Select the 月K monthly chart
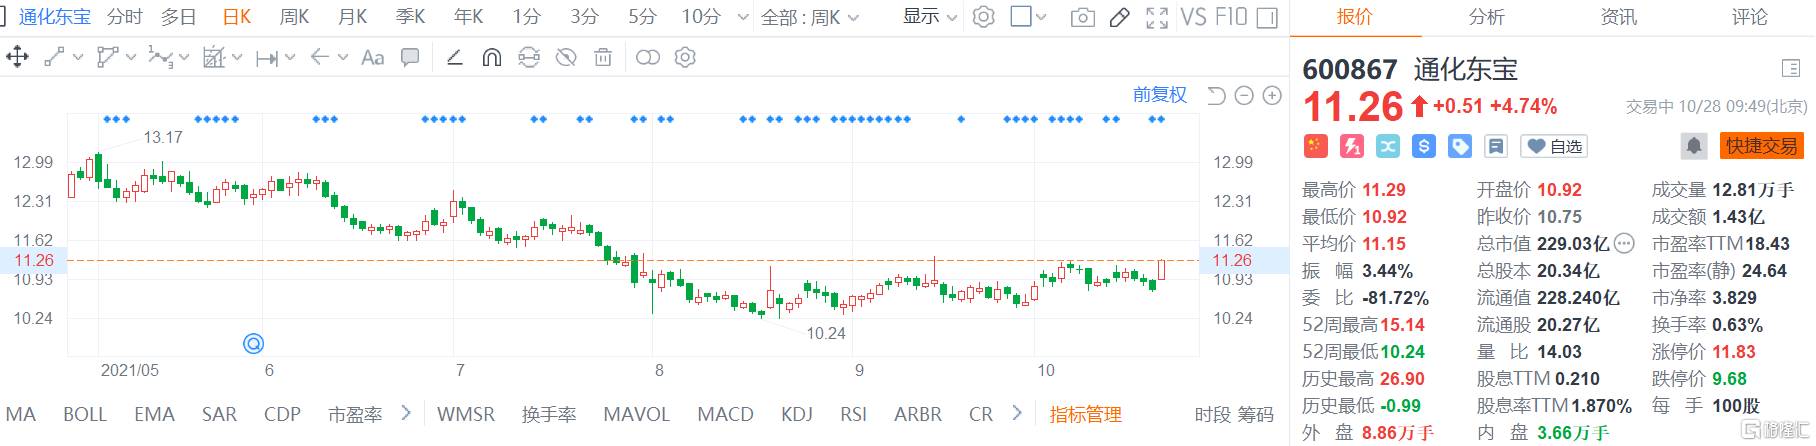 [x=353, y=17]
